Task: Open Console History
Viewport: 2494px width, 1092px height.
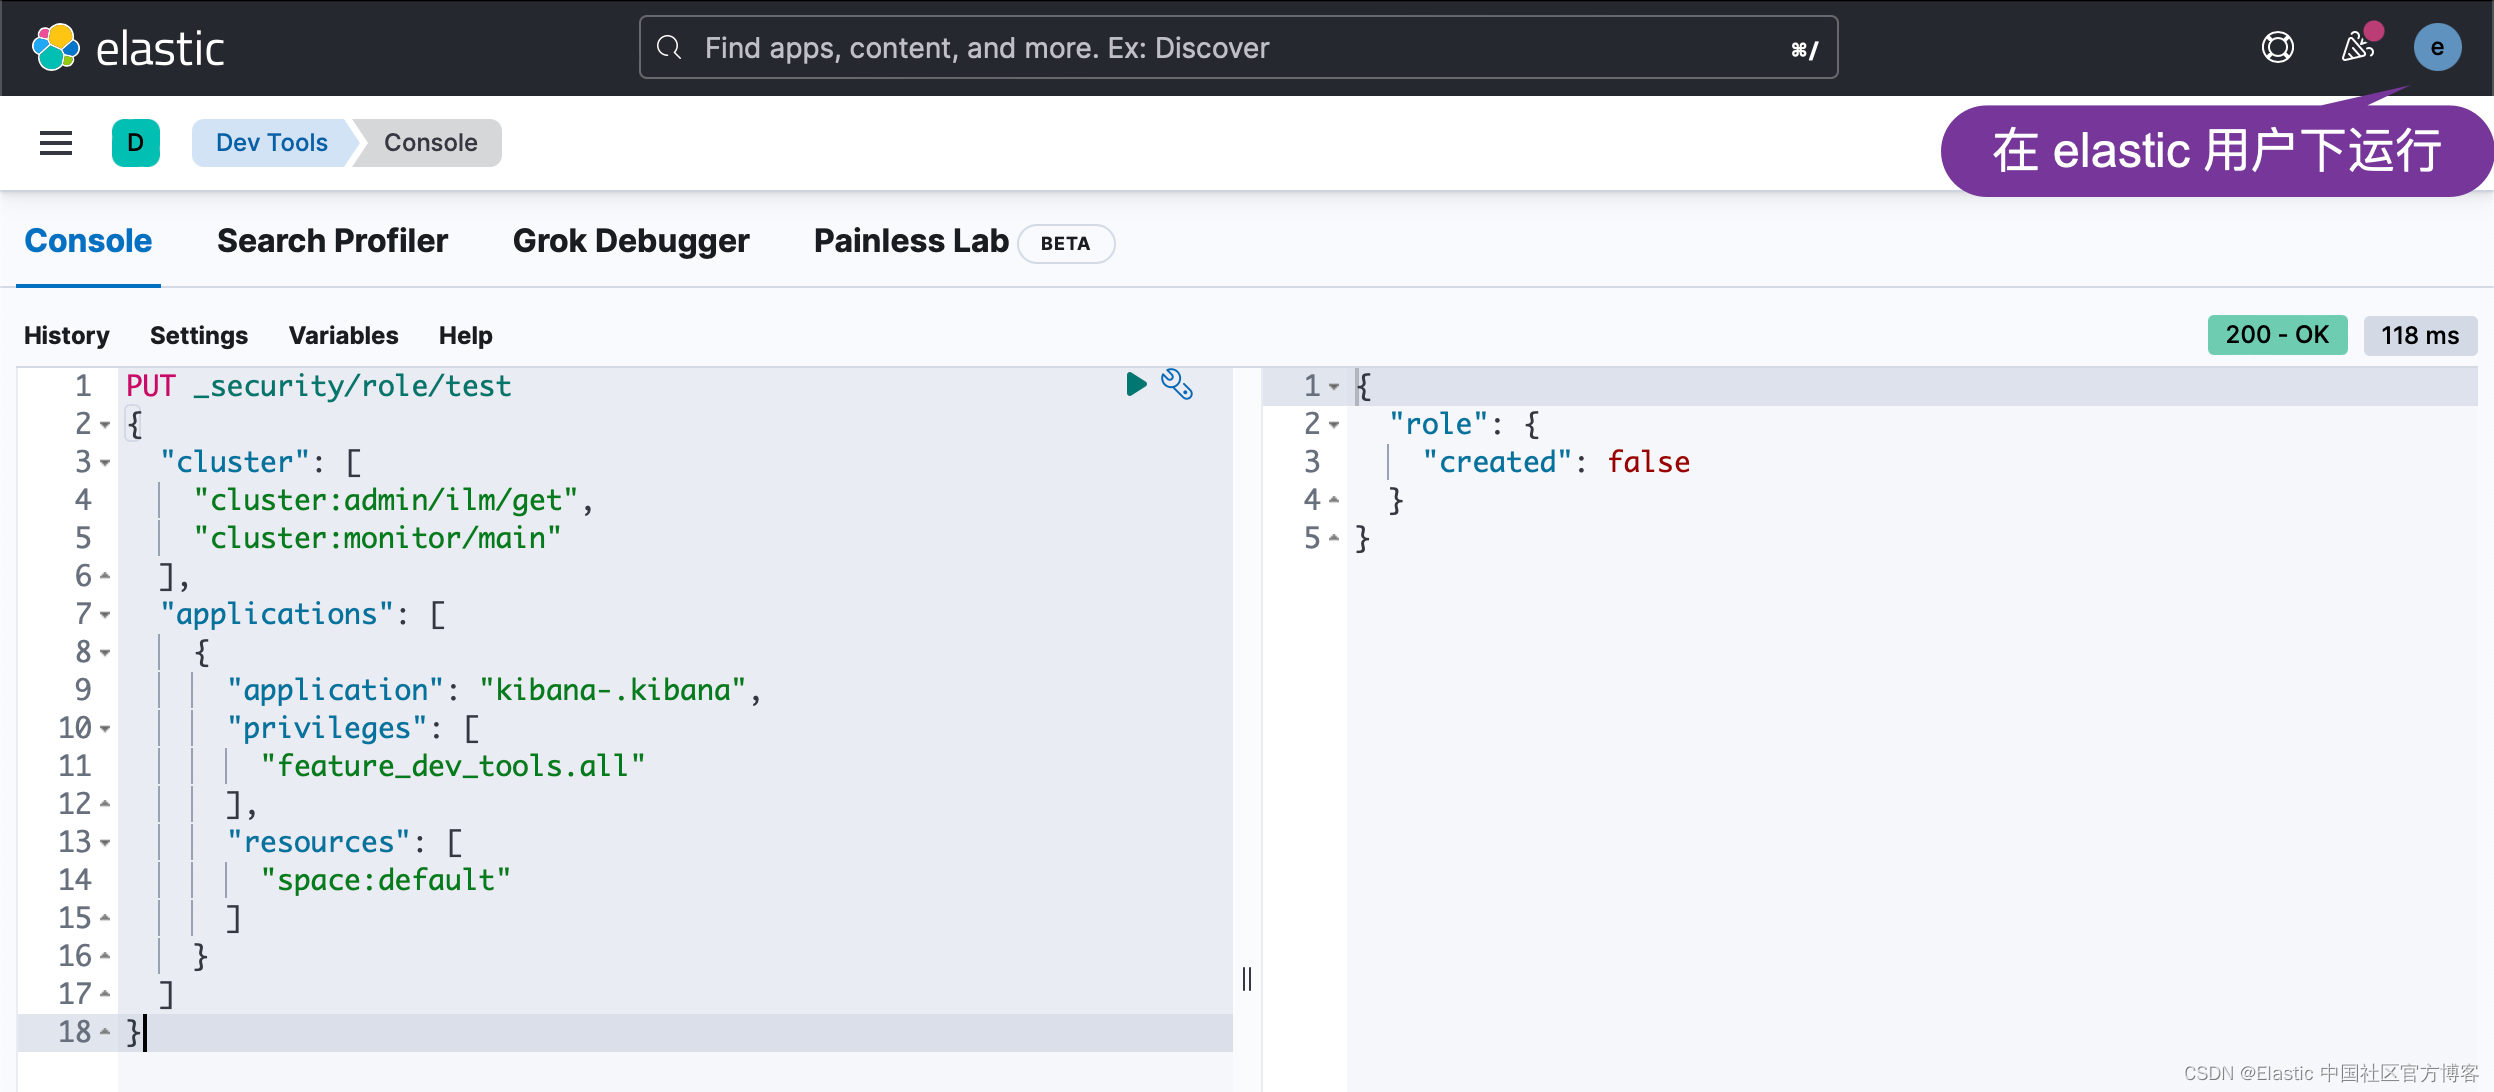Action: 67,335
